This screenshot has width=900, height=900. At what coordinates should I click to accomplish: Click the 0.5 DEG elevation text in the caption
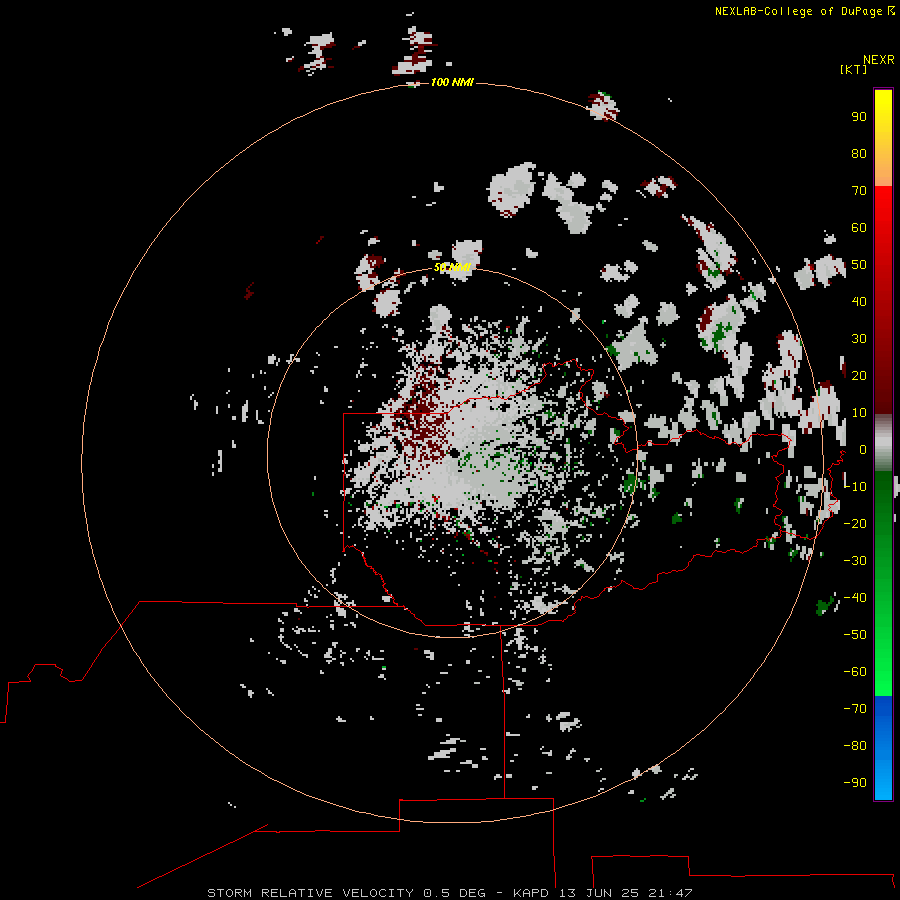(x=455, y=893)
